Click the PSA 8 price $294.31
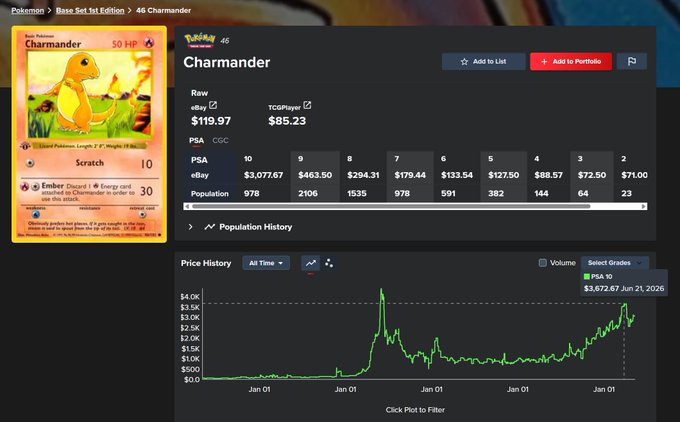 (363, 175)
